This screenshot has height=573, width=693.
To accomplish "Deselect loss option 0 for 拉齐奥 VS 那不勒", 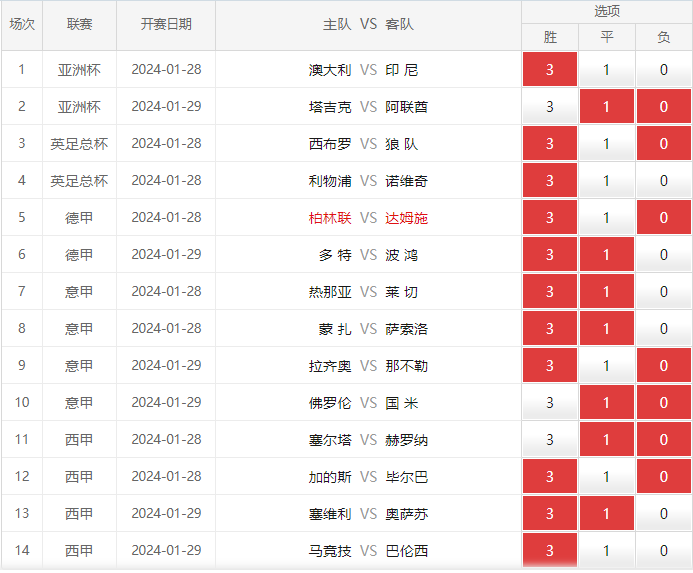I will (x=663, y=366).
